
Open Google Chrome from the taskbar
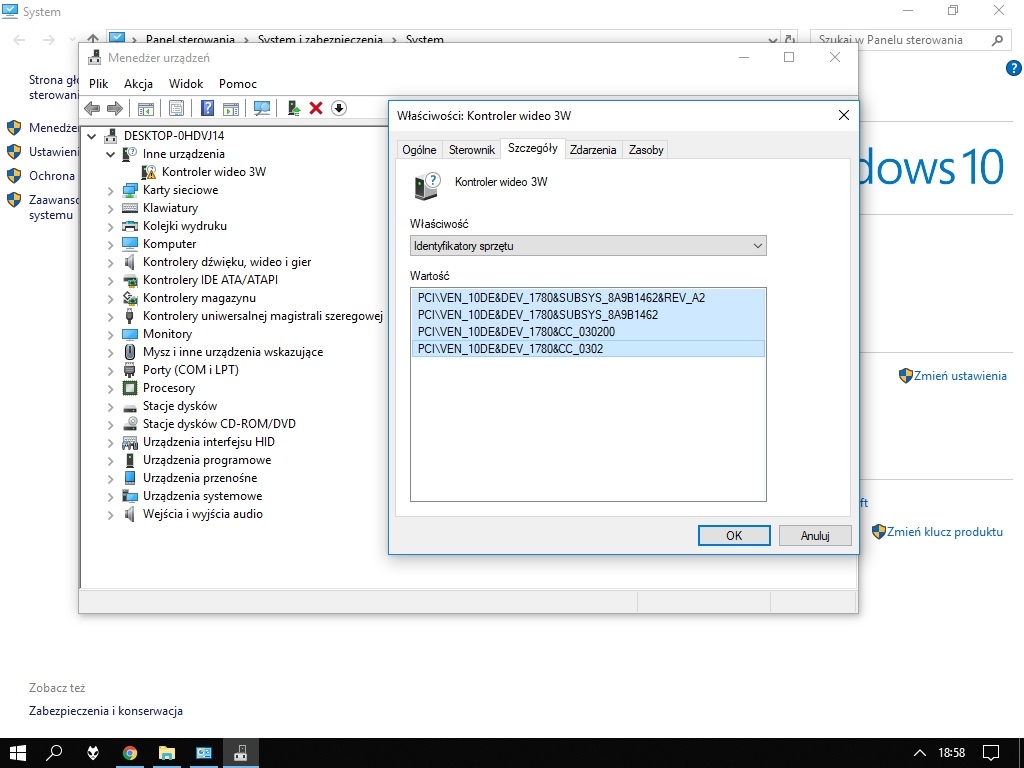(x=130, y=753)
